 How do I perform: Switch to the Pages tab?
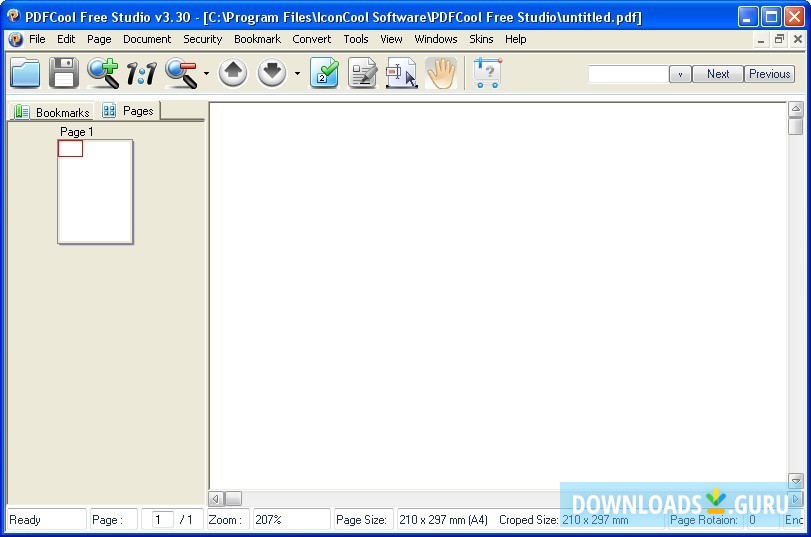click(x=128, y=111)
